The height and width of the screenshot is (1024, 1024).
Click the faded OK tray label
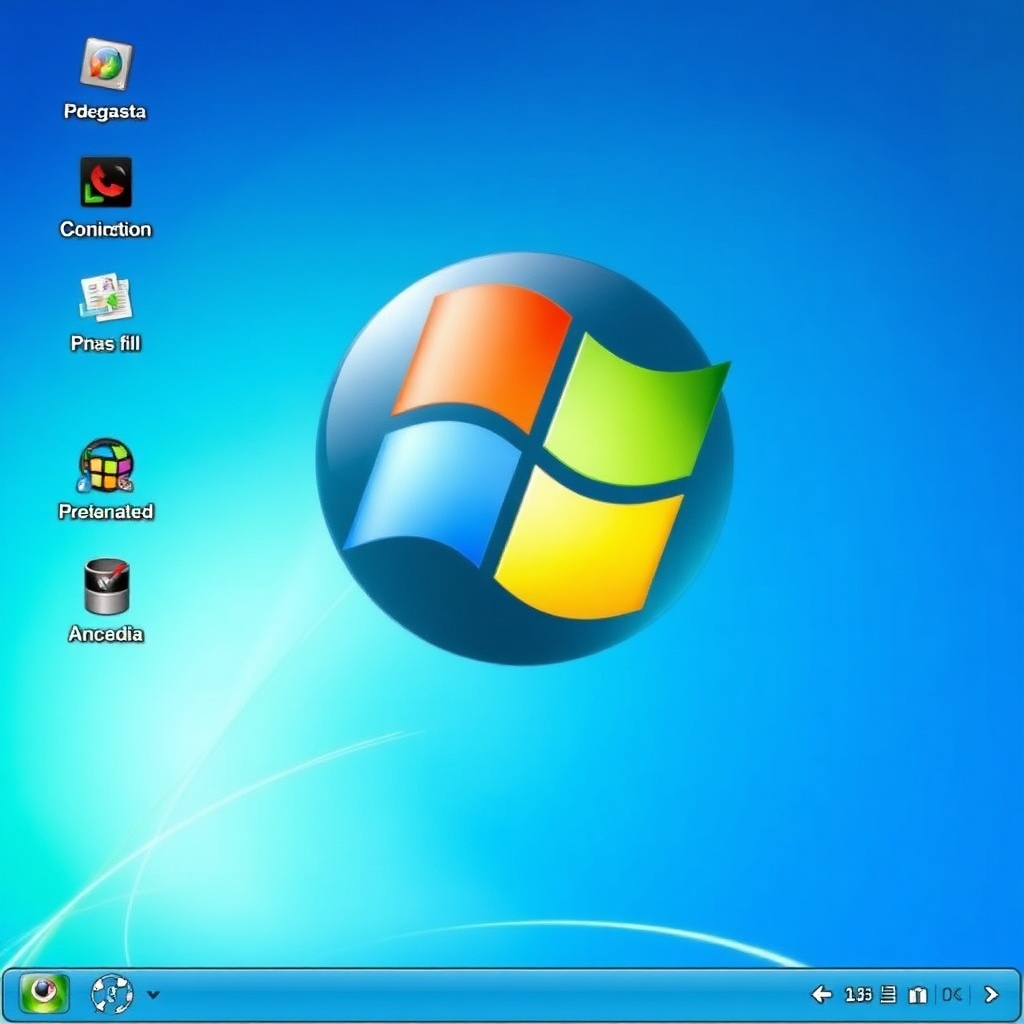click(952, 995)
